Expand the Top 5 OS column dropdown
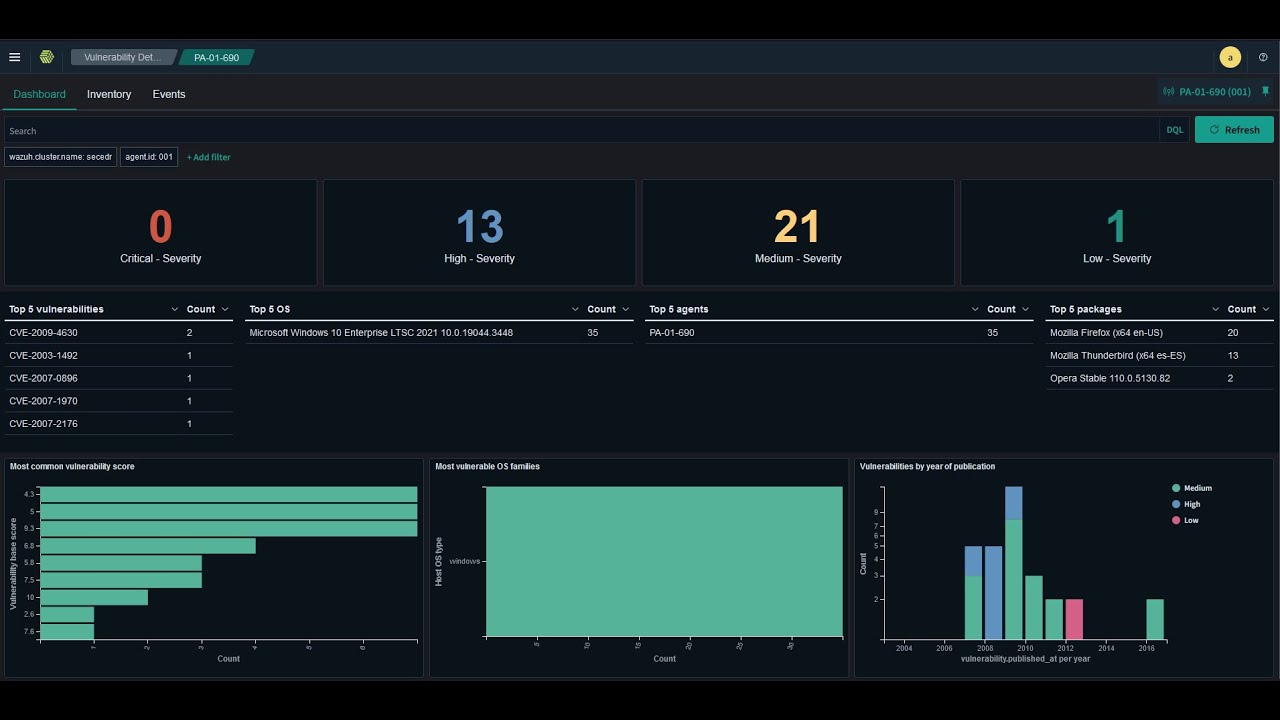The width and height of the screenshot is (1280, 720). (x=575, y=310)
